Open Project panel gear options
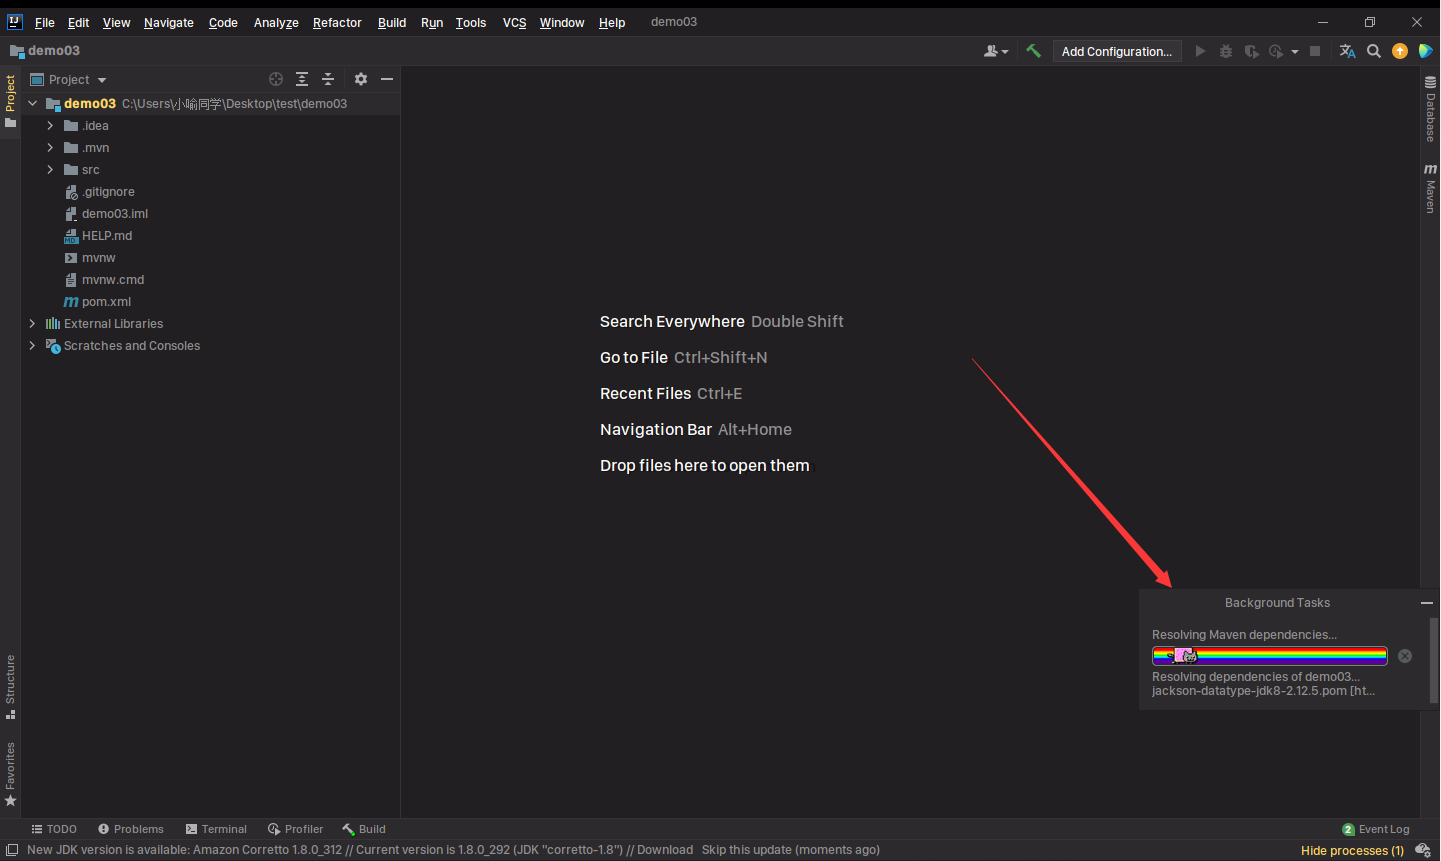 (361, 79)
